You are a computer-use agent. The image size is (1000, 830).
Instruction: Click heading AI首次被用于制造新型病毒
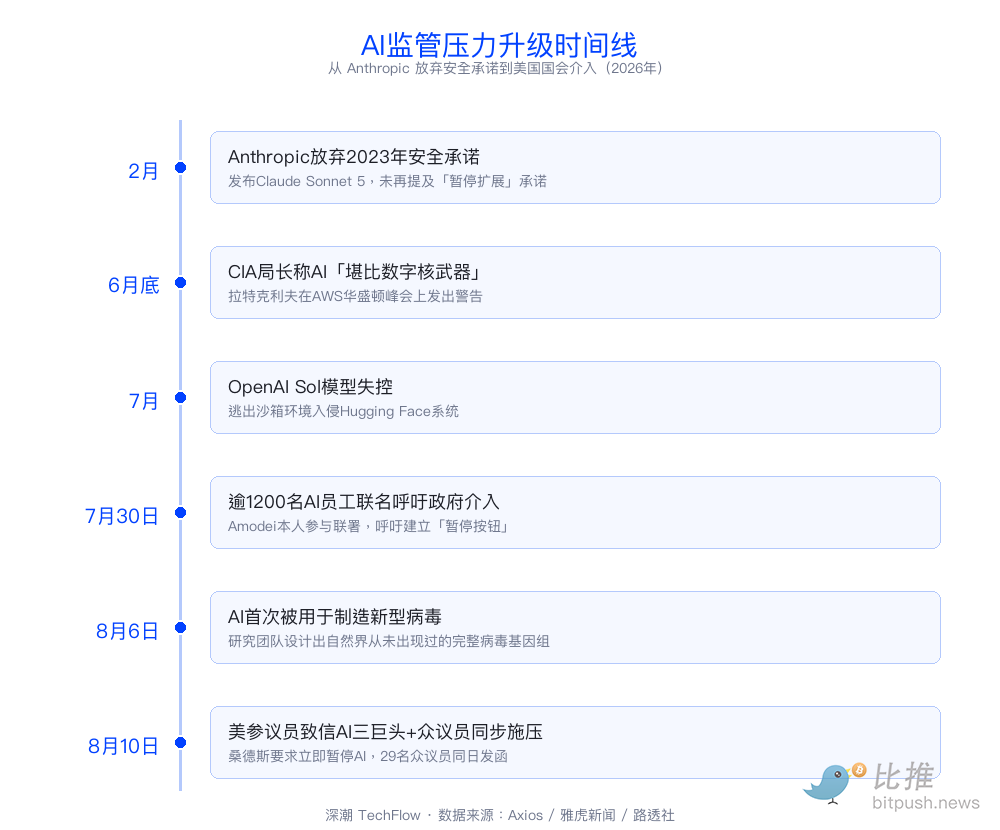[x=335, y=617]
